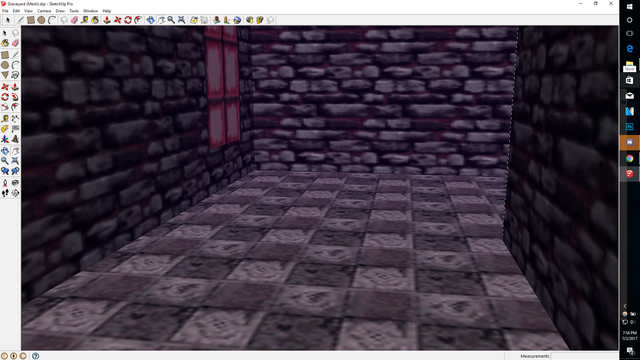Open the Window menu

(x=91, y=11)
